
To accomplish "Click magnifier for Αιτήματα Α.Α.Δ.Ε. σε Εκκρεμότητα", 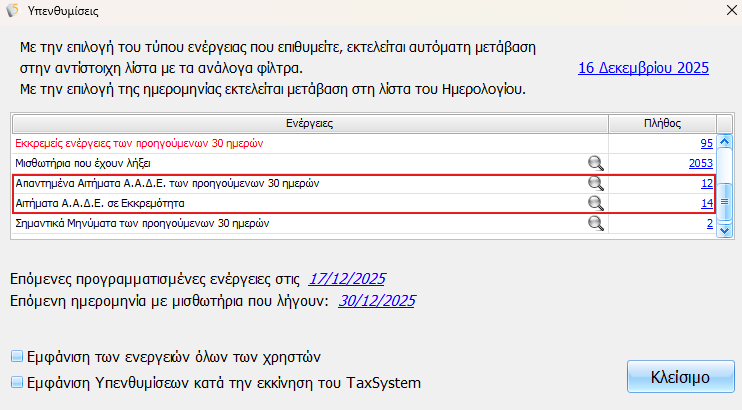I will point(595,204).
